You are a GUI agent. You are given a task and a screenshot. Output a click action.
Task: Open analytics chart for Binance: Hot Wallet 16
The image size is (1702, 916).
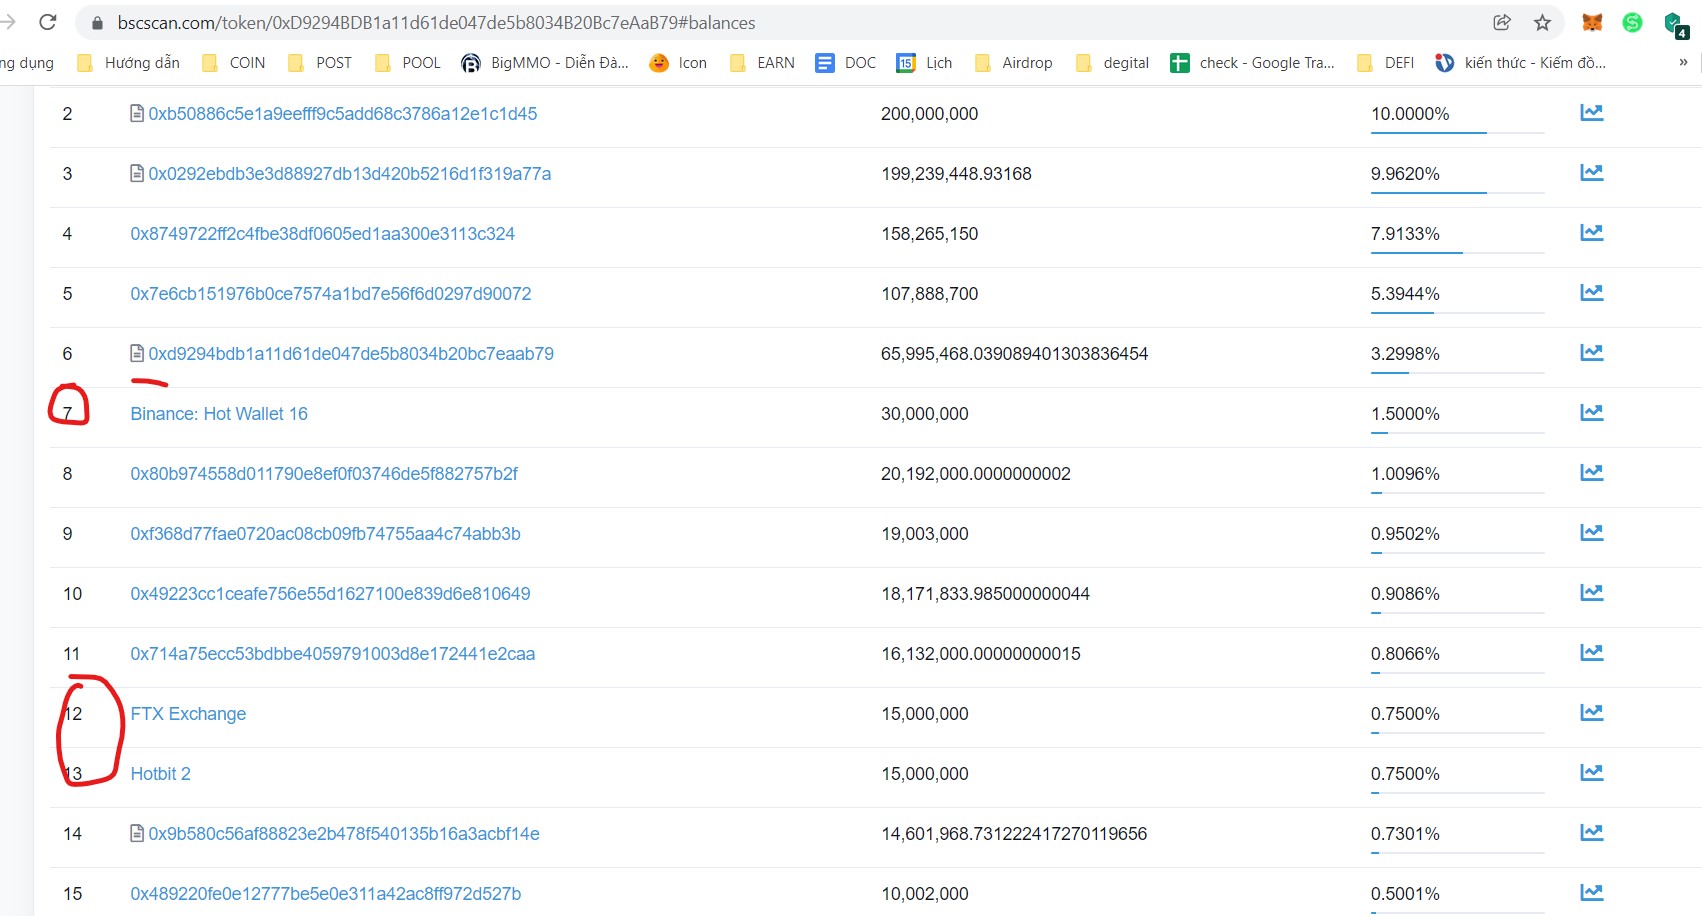tap(1591, 413)
